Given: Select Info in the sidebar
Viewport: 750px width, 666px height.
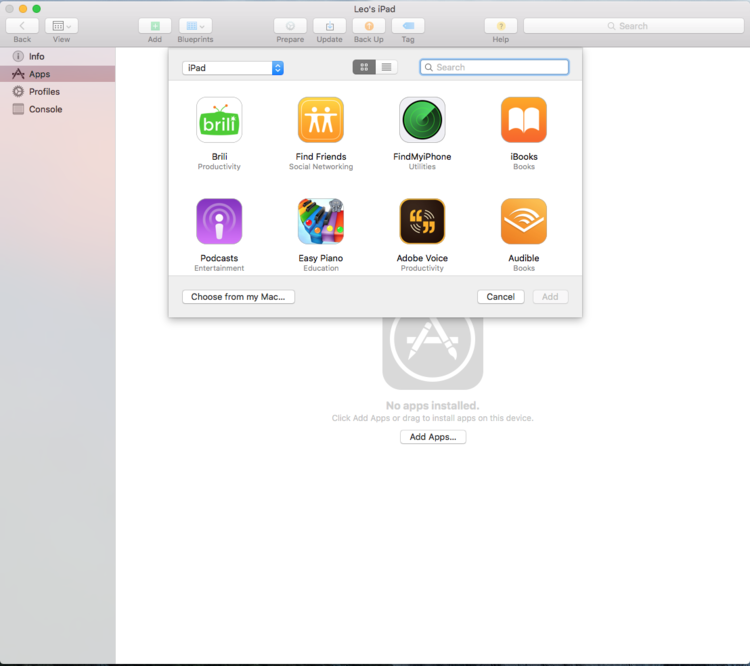Looking at the screenshot, I should tap(57, 56).
